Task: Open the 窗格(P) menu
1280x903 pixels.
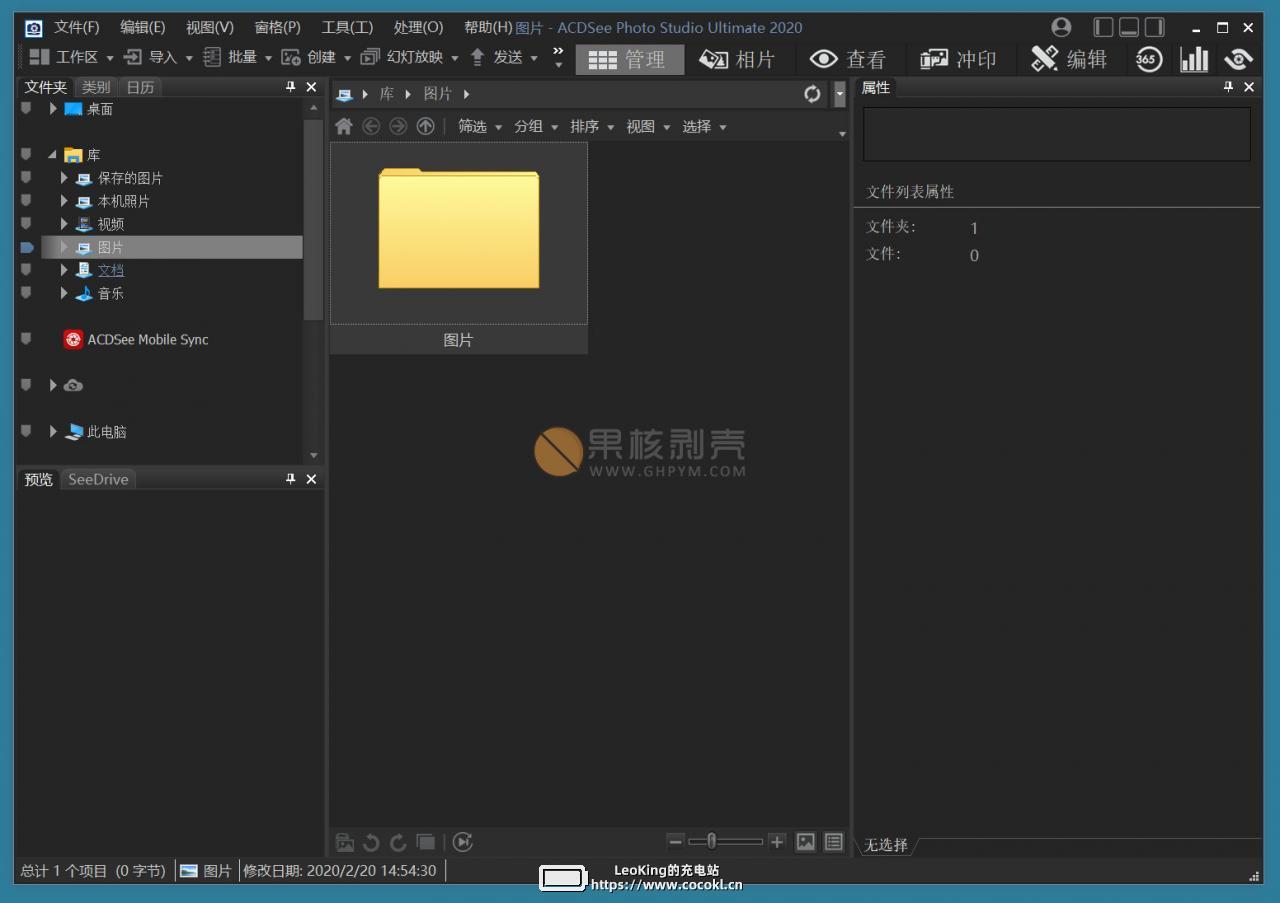Action: 278,27
